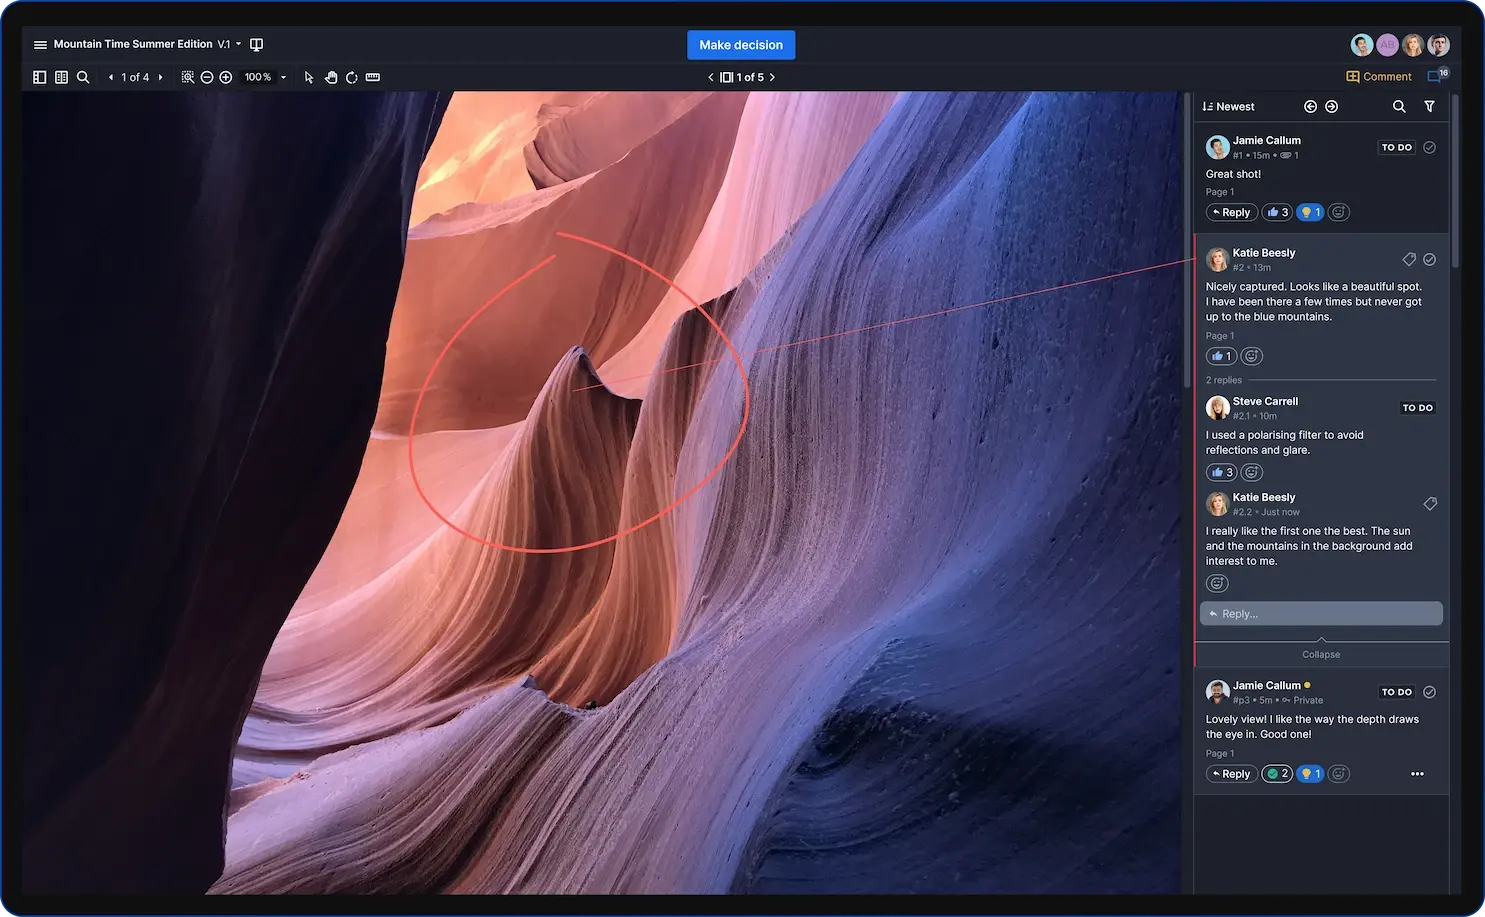
Task: Select the Measure ruler tool
Action: [372, 76]
